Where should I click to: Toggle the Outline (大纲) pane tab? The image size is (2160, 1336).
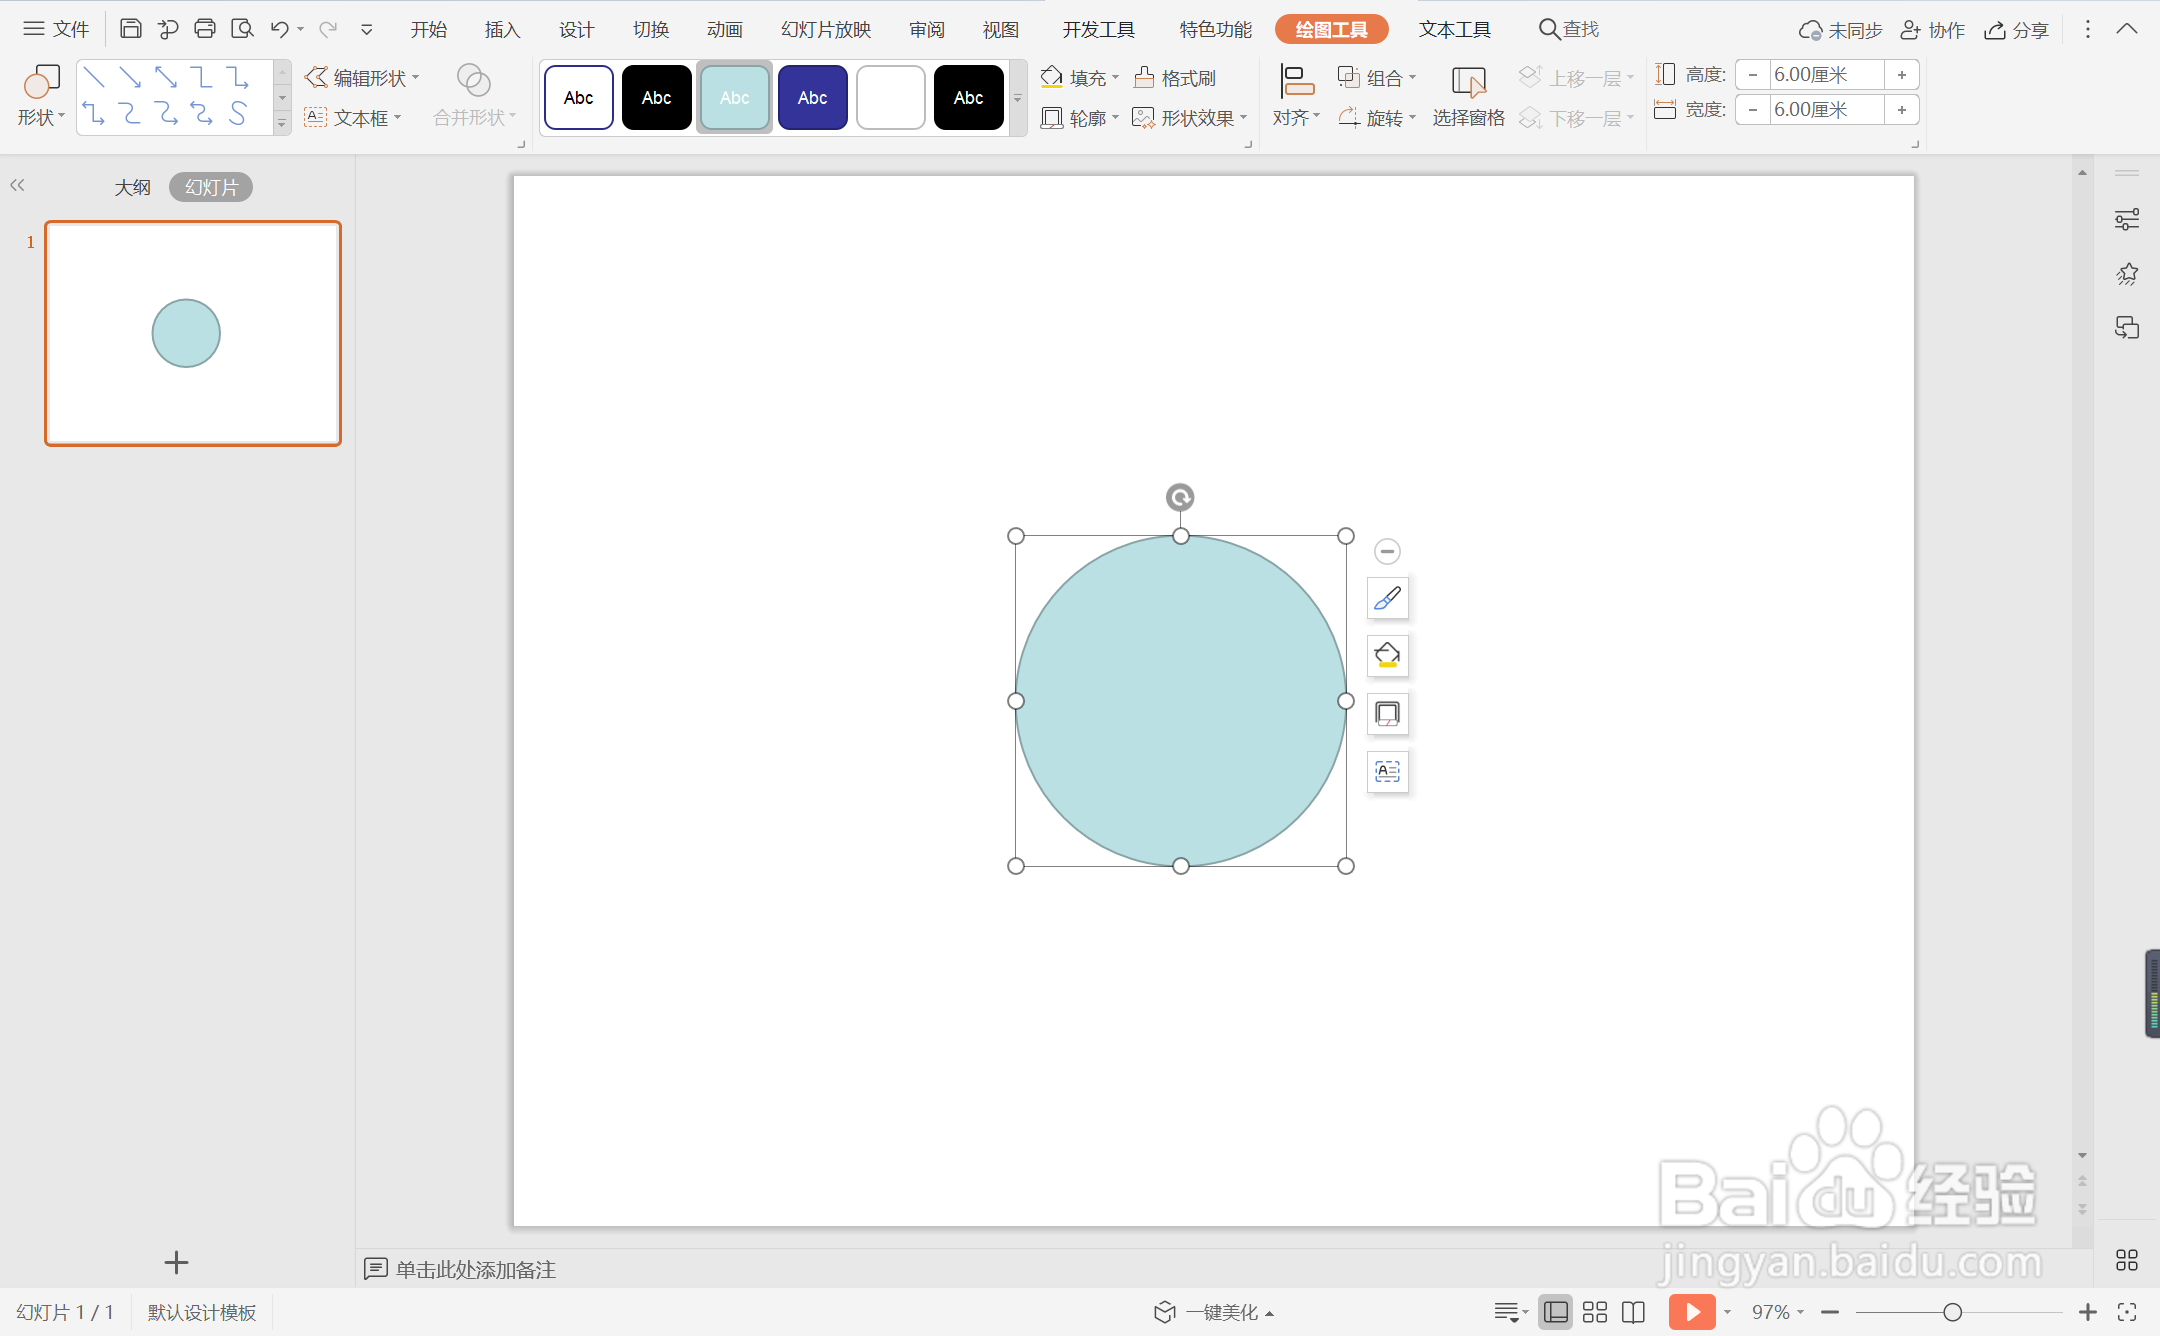132,187
